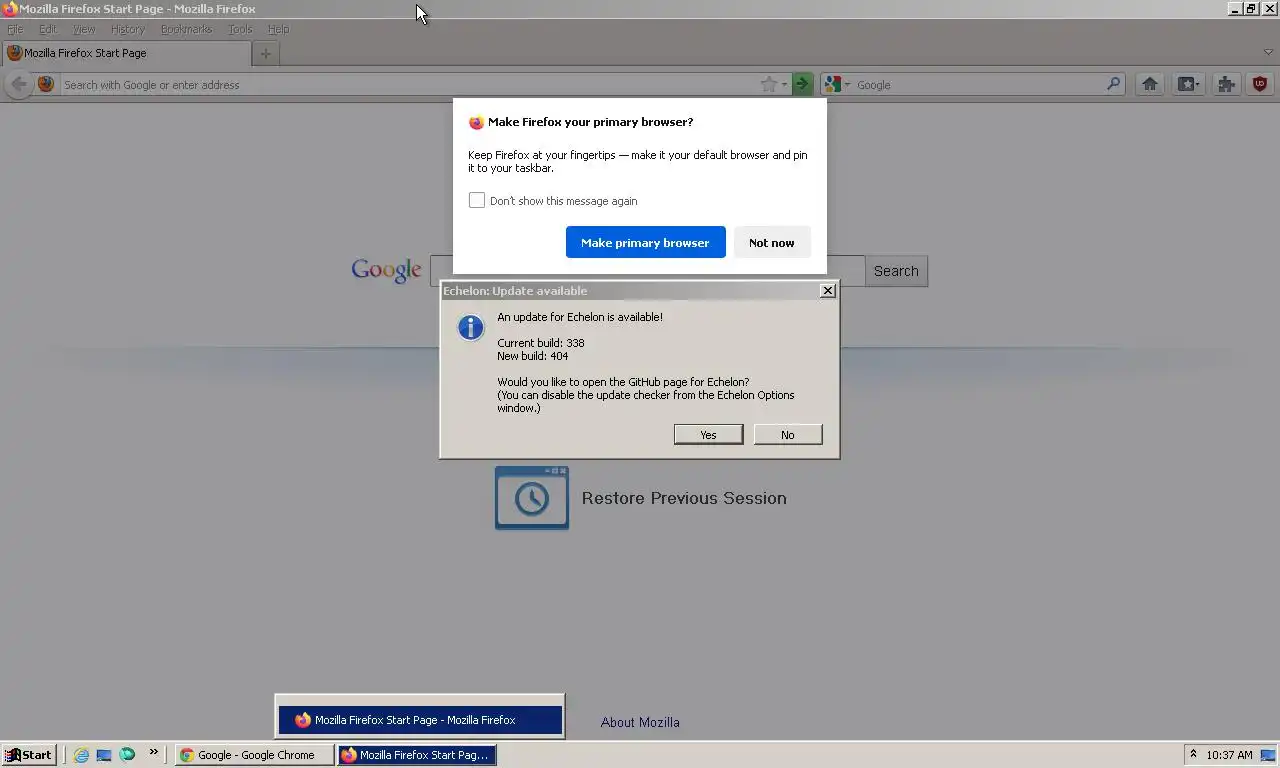
Task: Select the Mozilla Firefox Start Page tab
Action: click(125, 53)
